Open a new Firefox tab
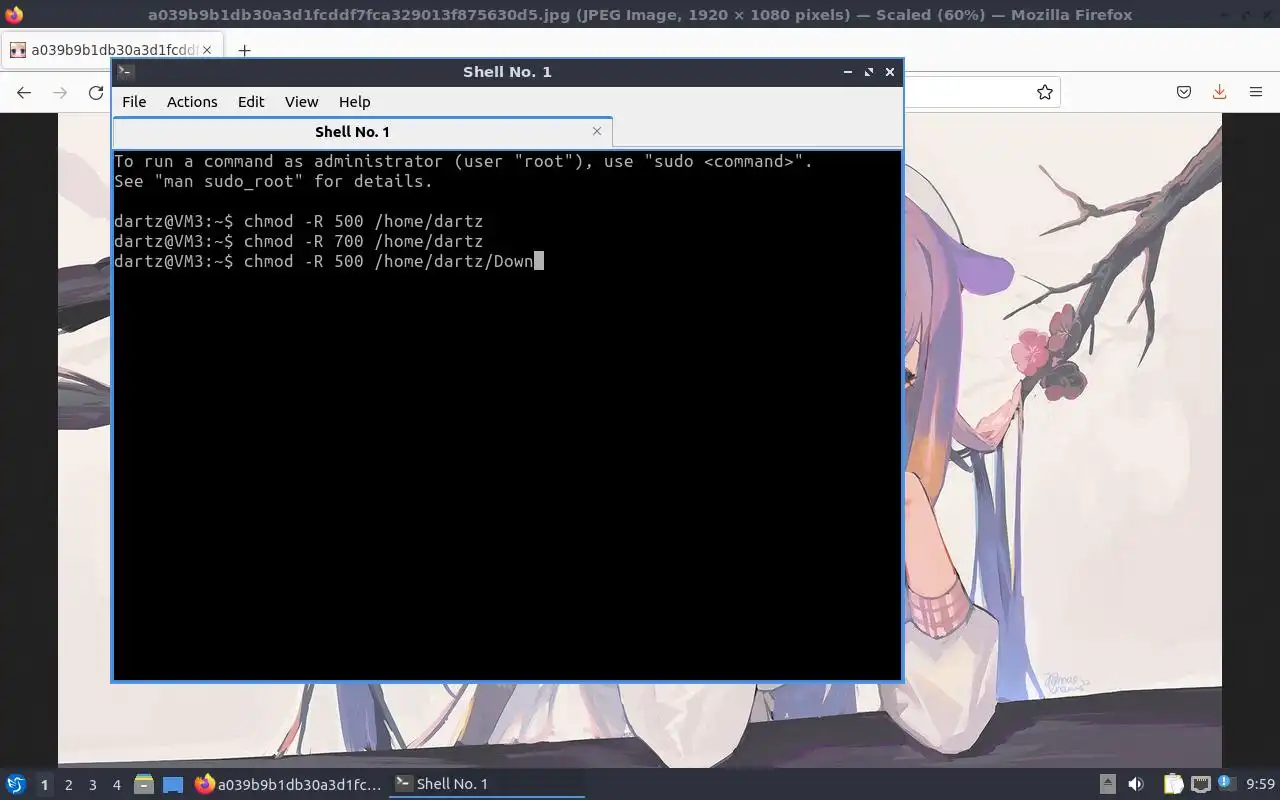Viewport: 1280px width, 800px height. tap(244, 50)
